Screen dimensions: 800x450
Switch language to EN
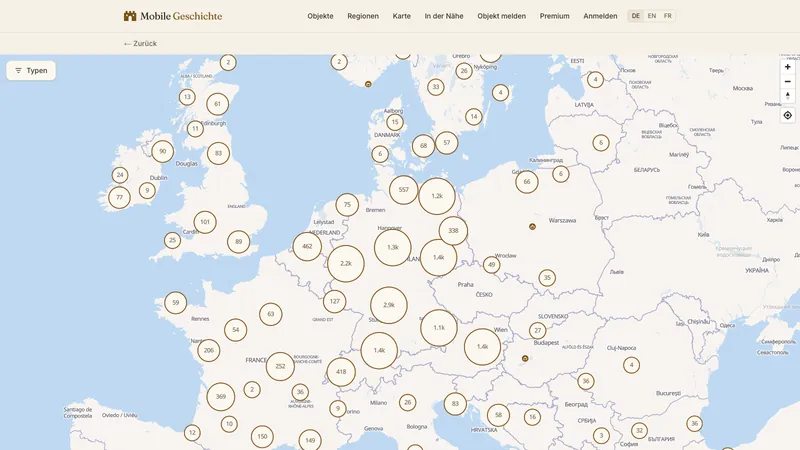pyautogui.click(x=652, y=16)
